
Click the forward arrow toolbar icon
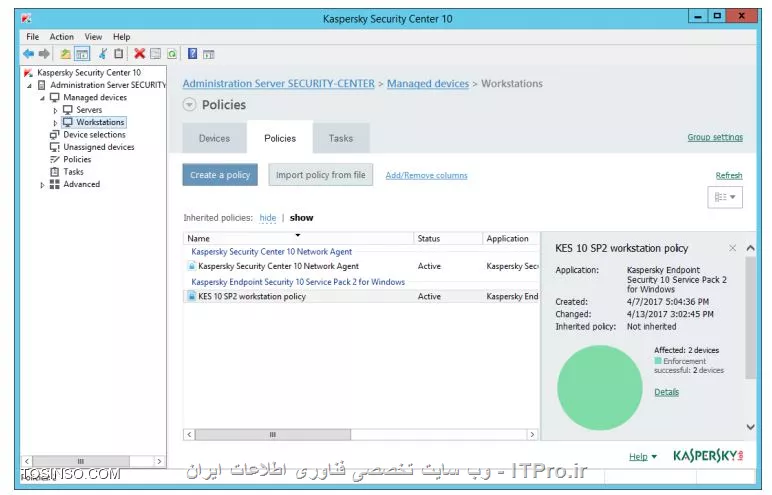click(x=44, y=54)
